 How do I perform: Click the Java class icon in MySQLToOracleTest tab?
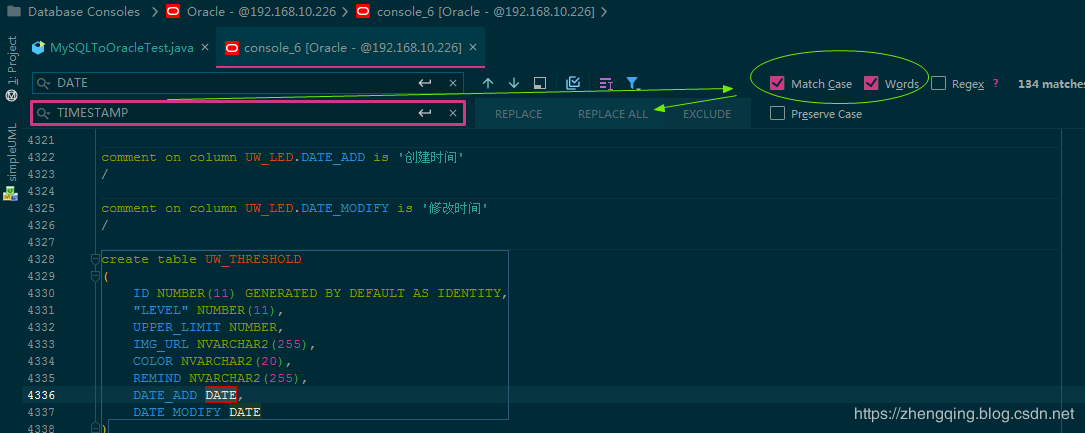39,48
